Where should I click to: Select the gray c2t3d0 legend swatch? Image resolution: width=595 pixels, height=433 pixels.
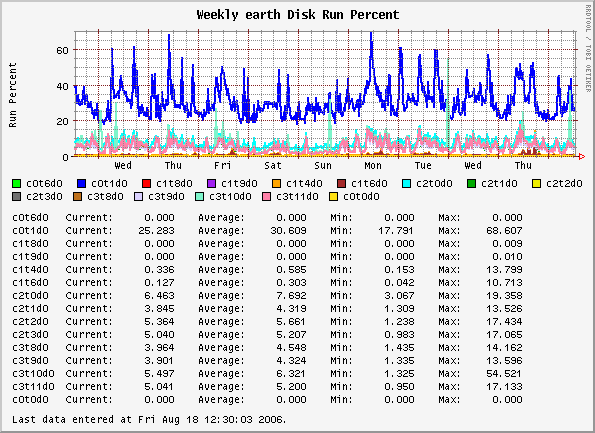(16, 197)
